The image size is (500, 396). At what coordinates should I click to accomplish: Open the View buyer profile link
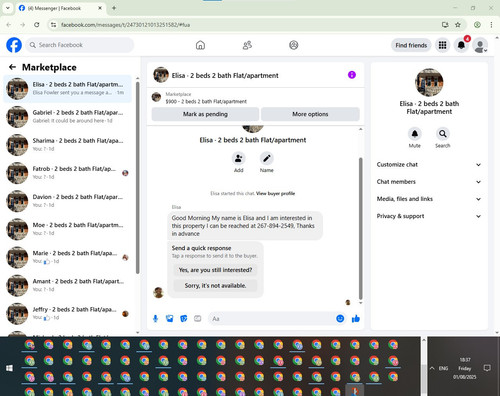click(275, 193)
